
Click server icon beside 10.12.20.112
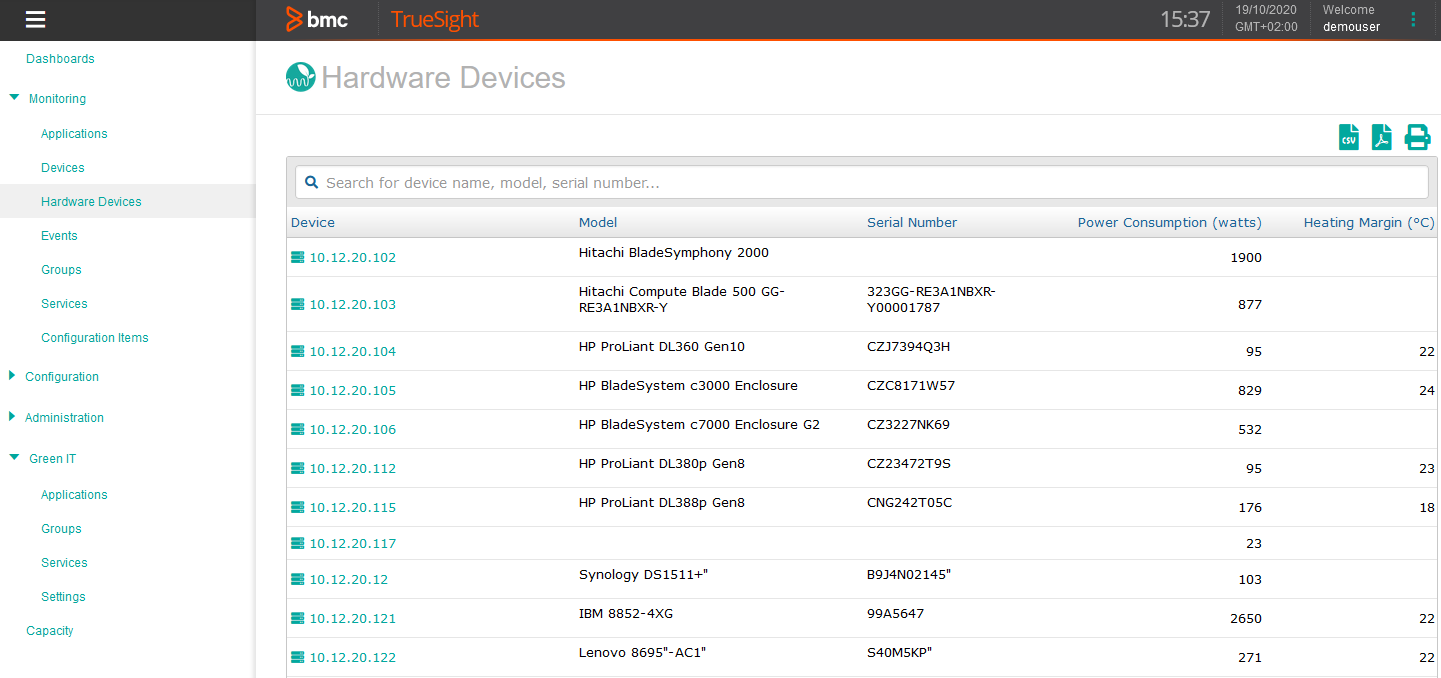(x=297, y=468)
